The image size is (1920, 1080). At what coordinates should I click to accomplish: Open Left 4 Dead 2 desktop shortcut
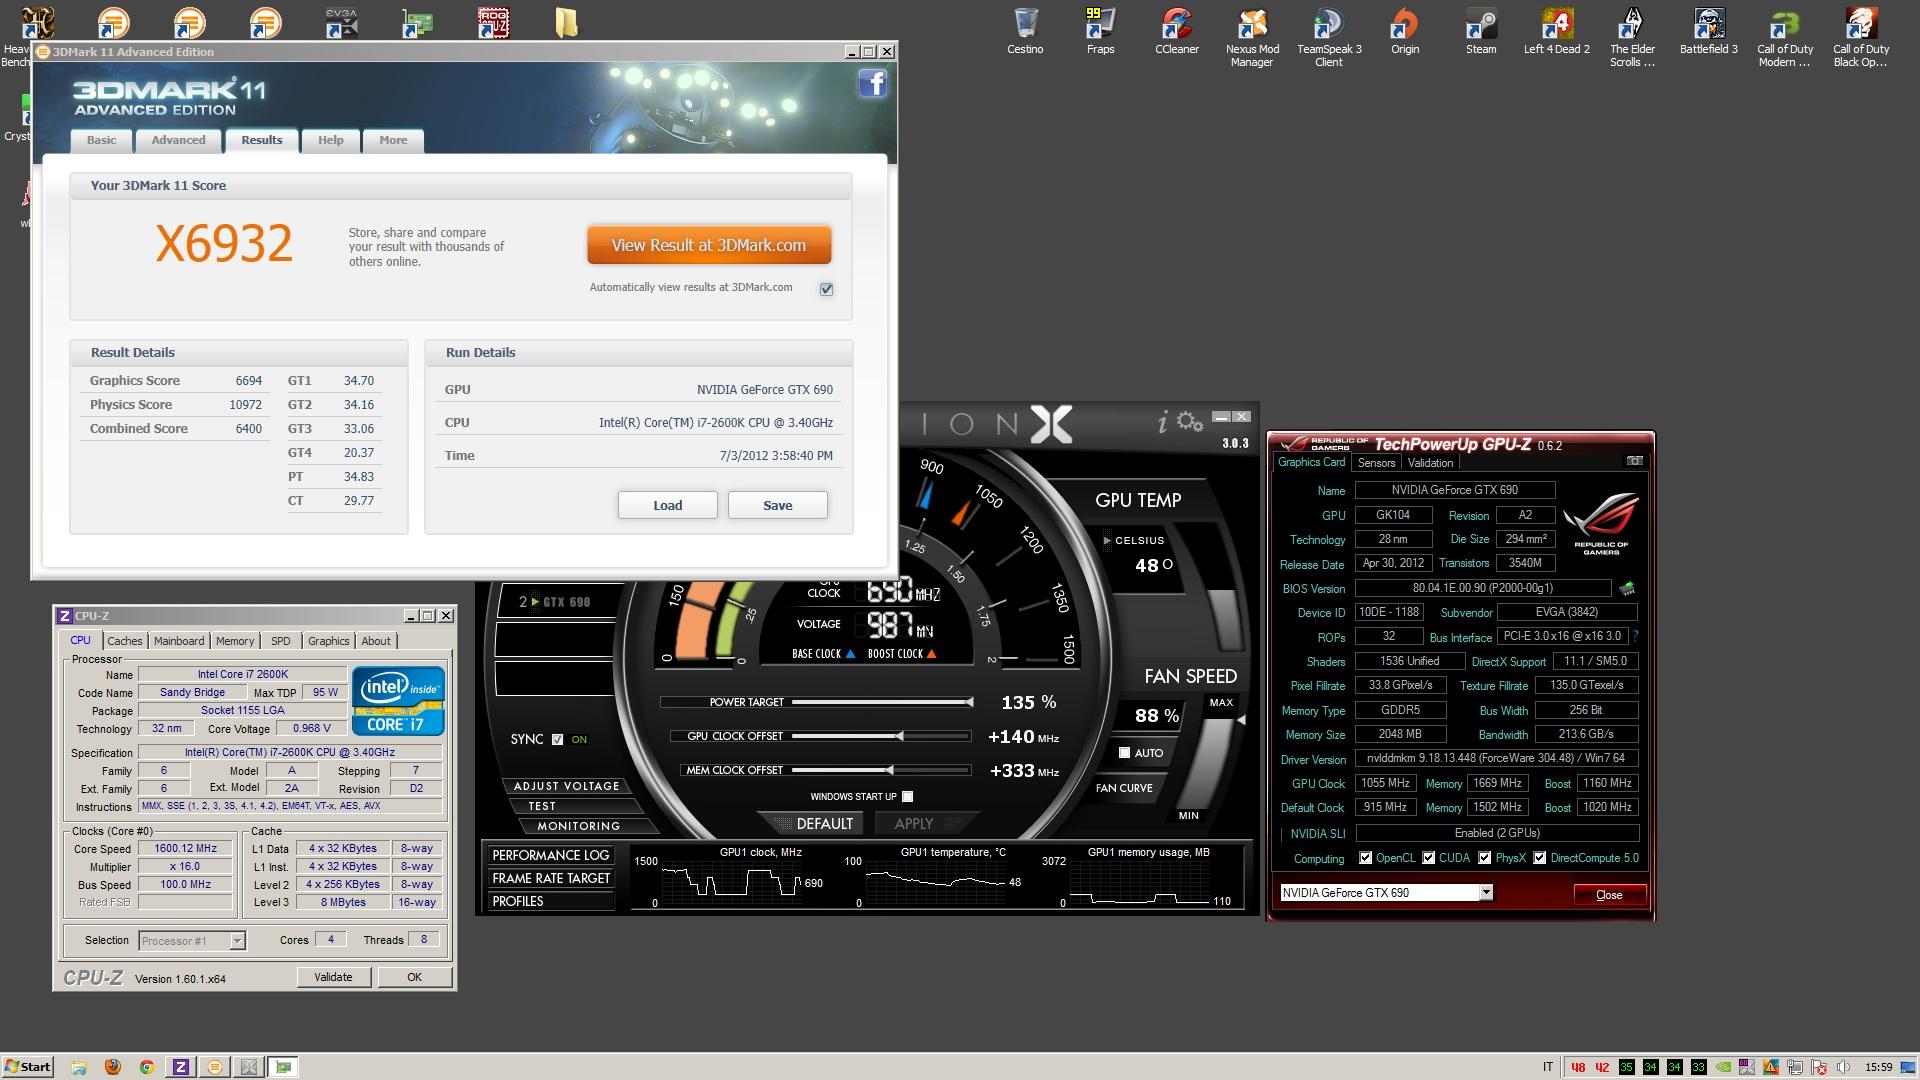pyautogui.click(x=1557, y=30)
